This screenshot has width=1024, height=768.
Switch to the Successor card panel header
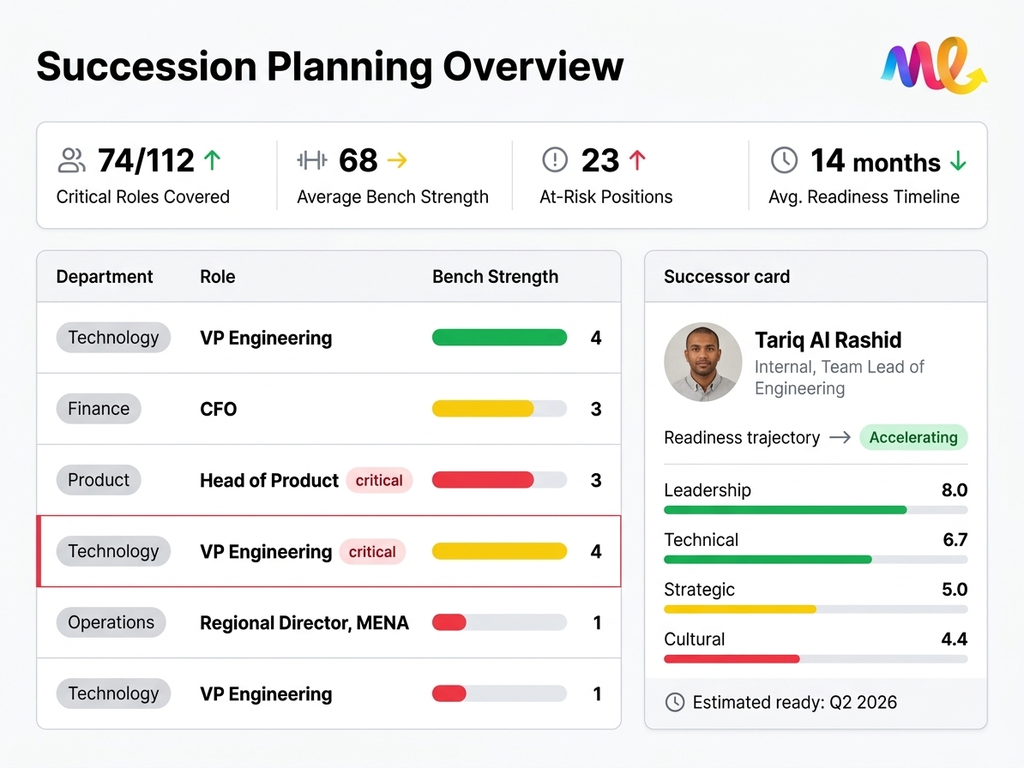coord(725,277)
